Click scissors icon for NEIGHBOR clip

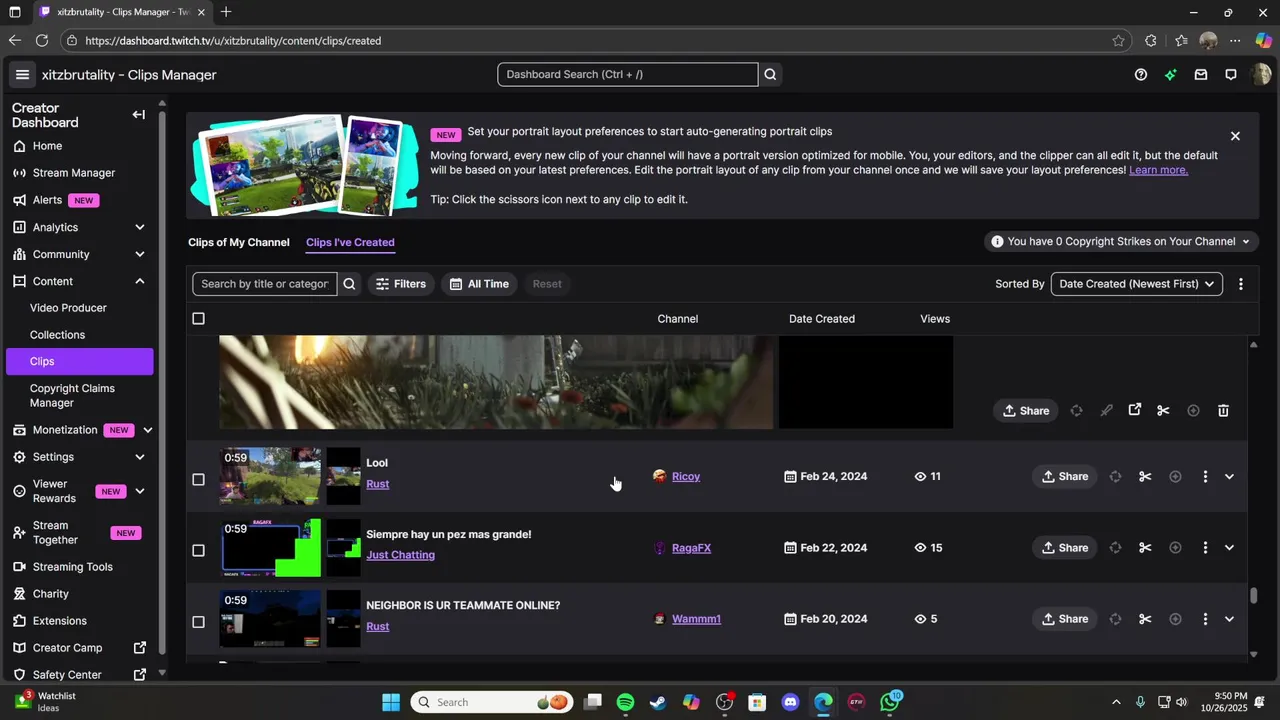point(1145,619)
